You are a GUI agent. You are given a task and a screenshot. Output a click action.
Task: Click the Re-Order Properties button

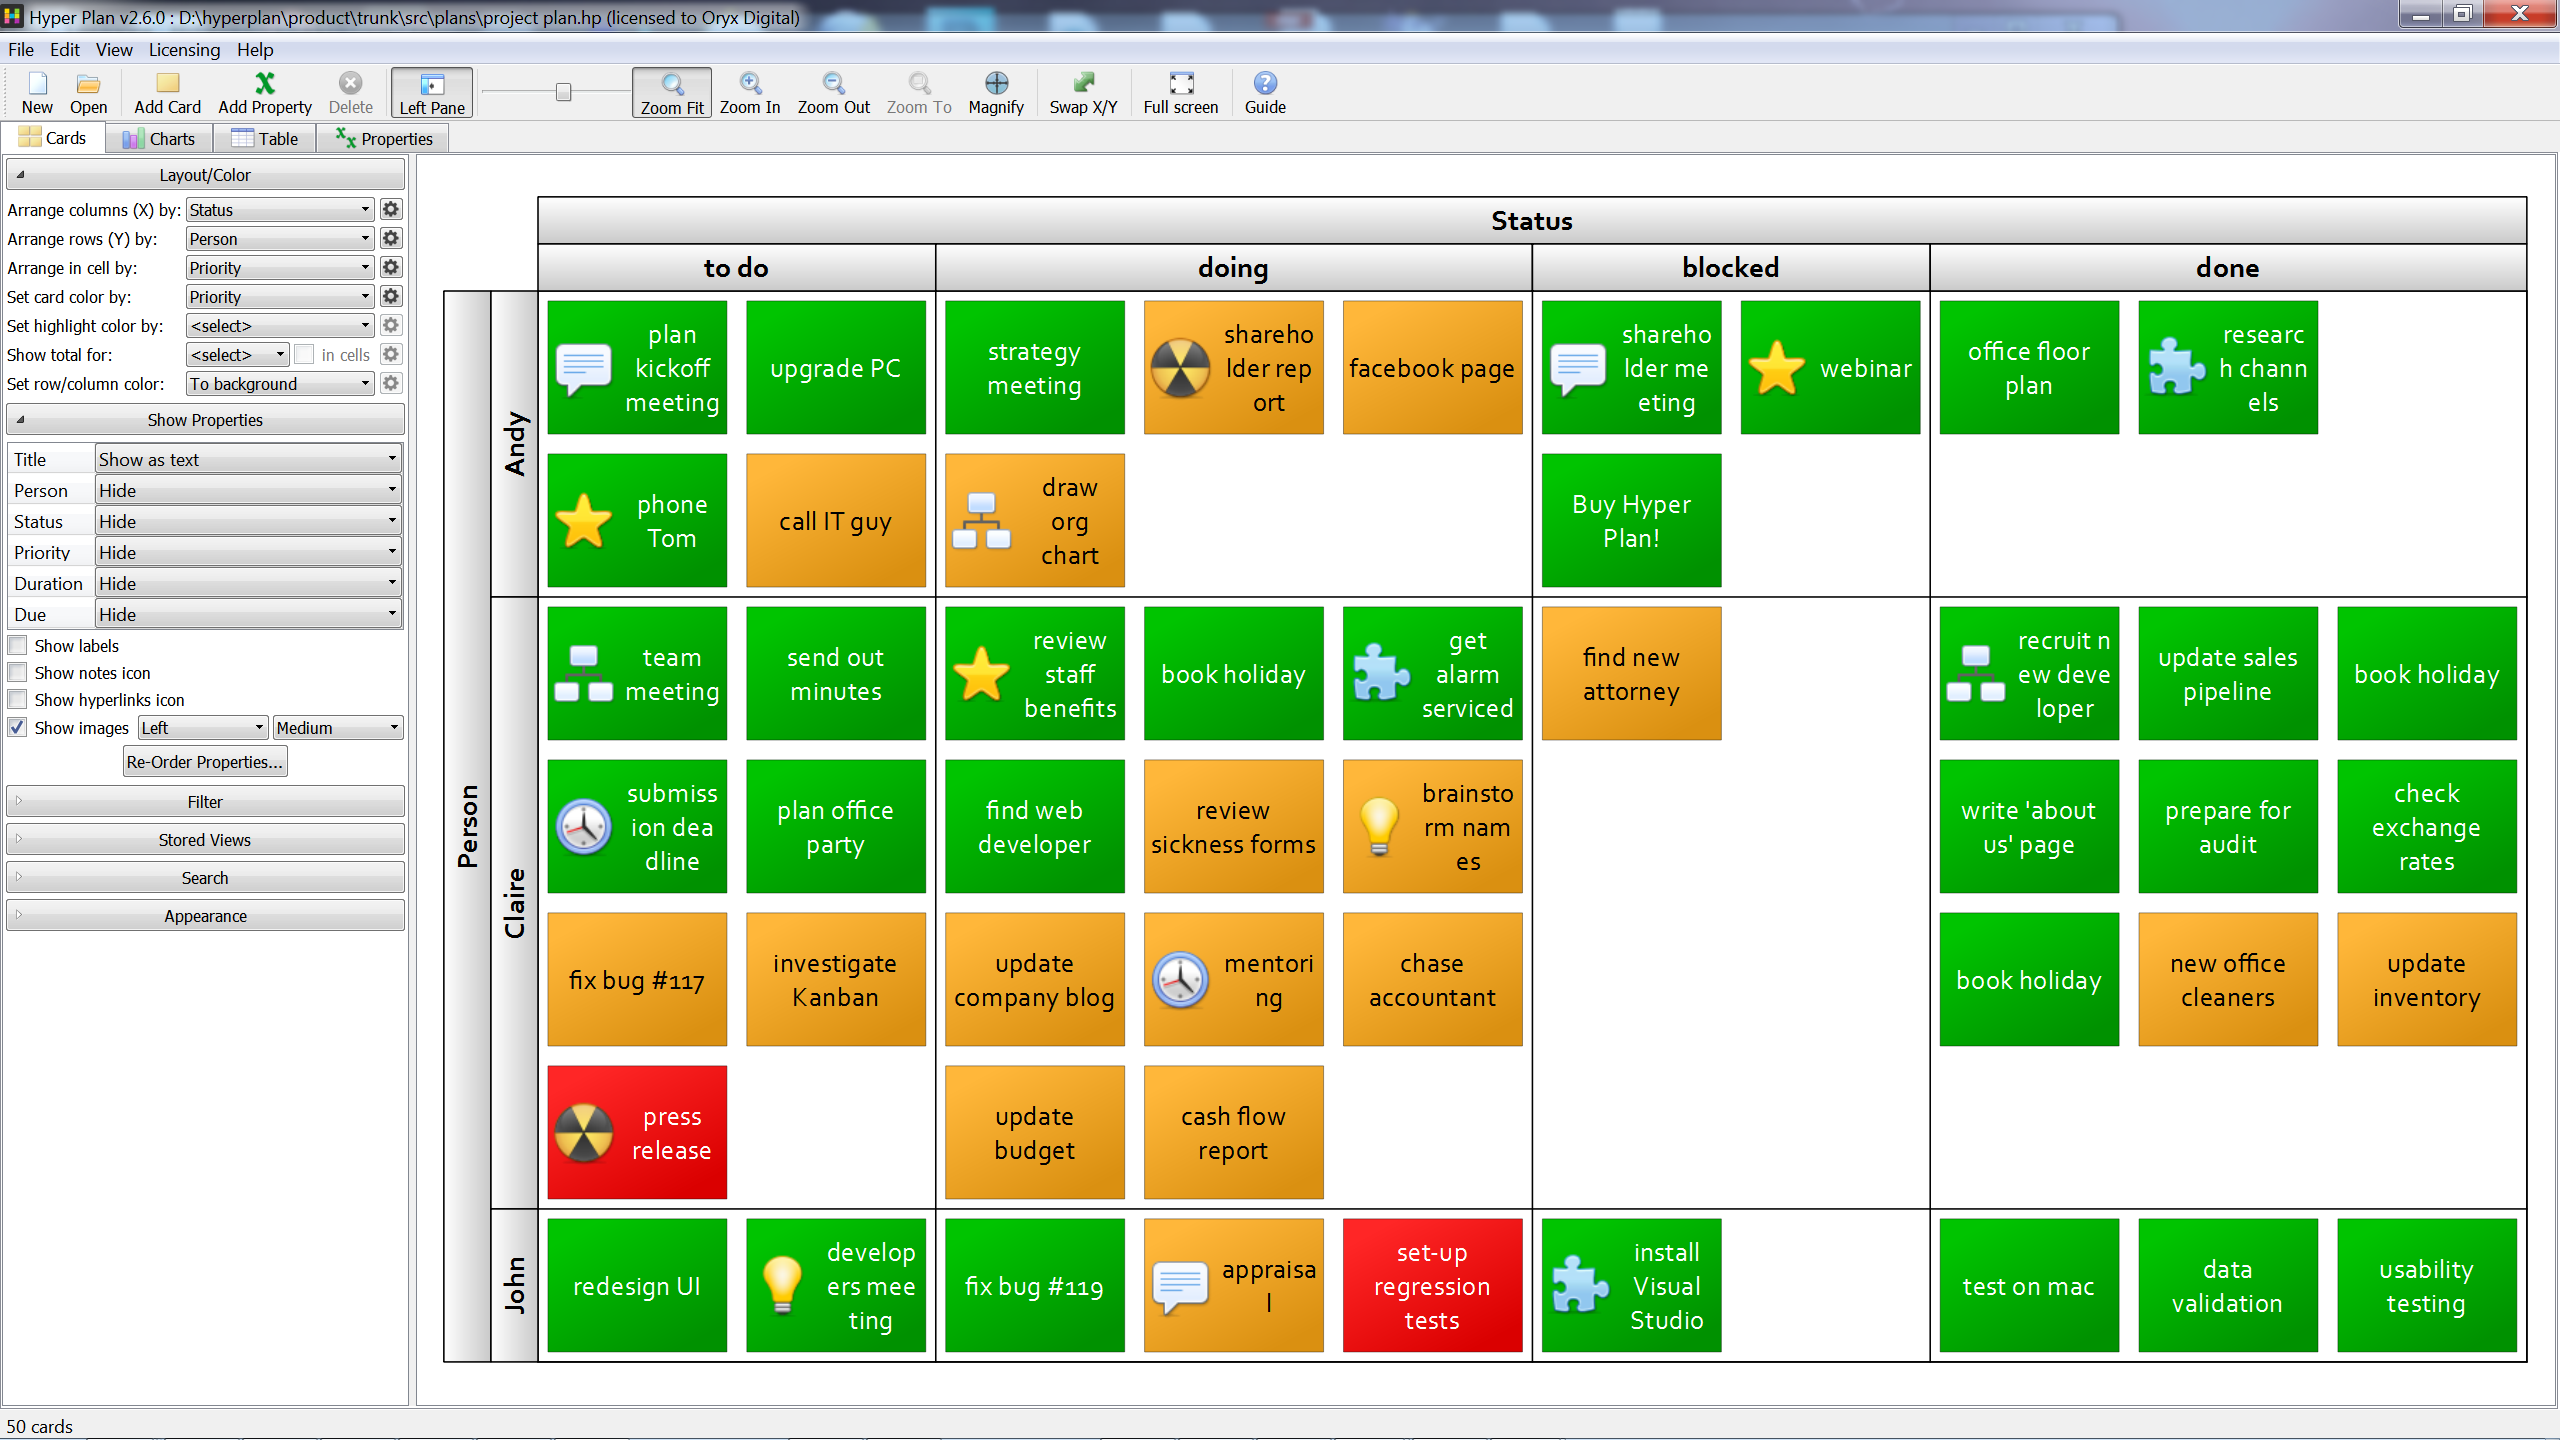pyautogui.click(x=205, y=762)
